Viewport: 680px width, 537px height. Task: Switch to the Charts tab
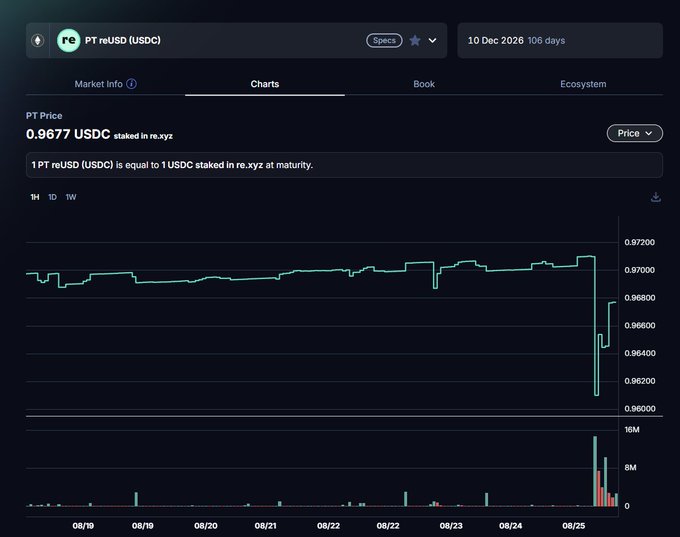[265, 84]
